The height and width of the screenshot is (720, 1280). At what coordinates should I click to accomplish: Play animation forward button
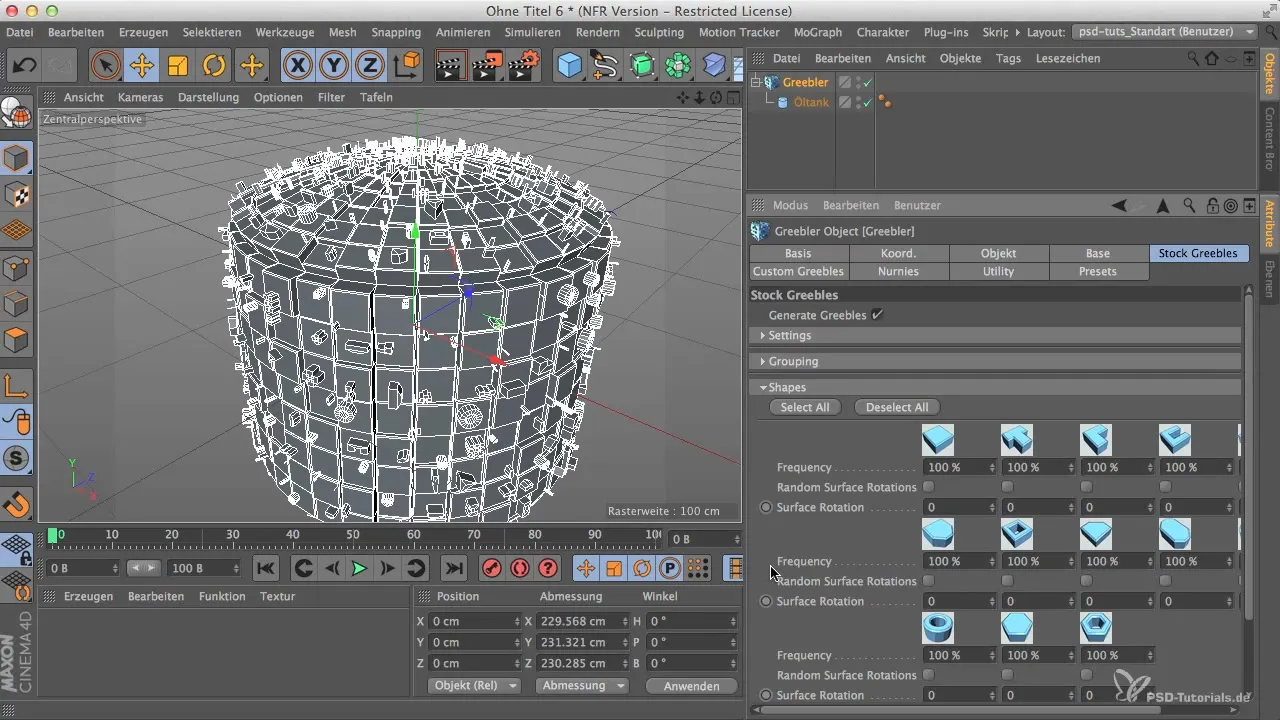point(359,568)
